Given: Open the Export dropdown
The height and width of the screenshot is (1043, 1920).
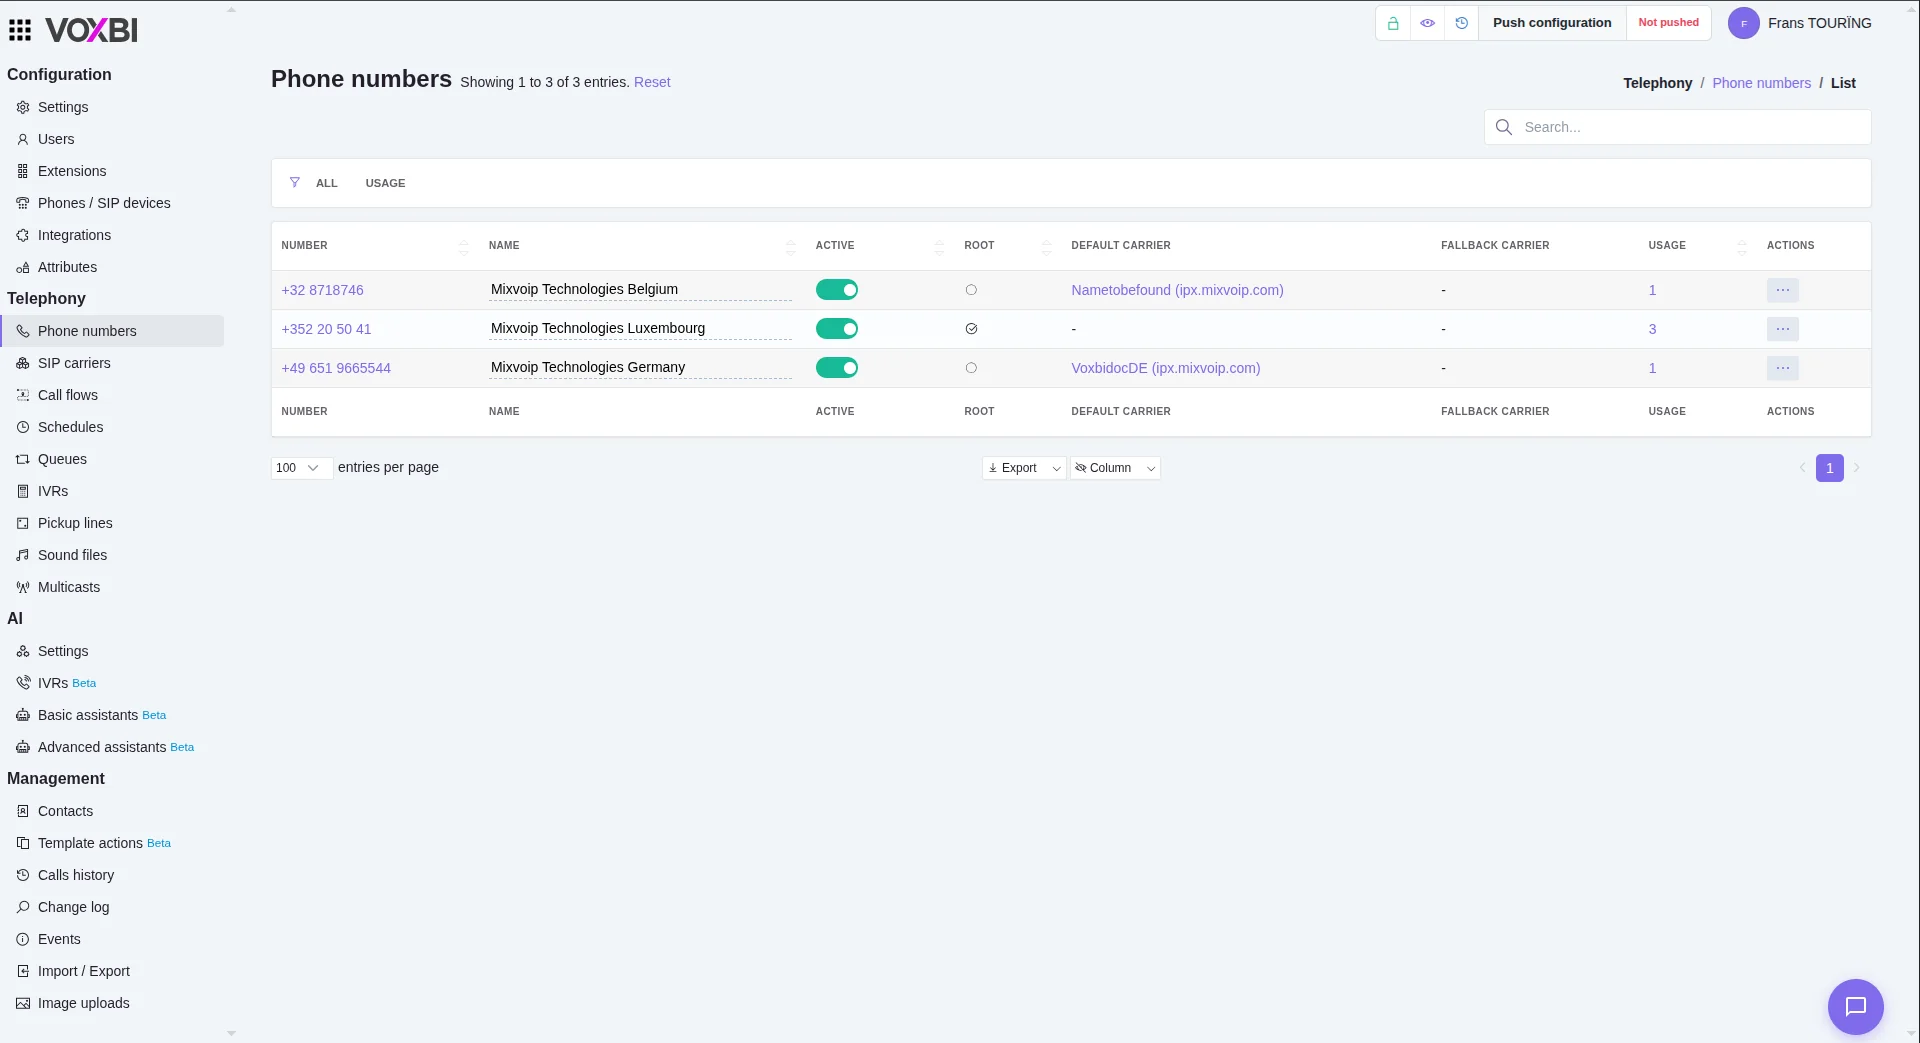Looking at the screenshot, I should coord(1024,468).
